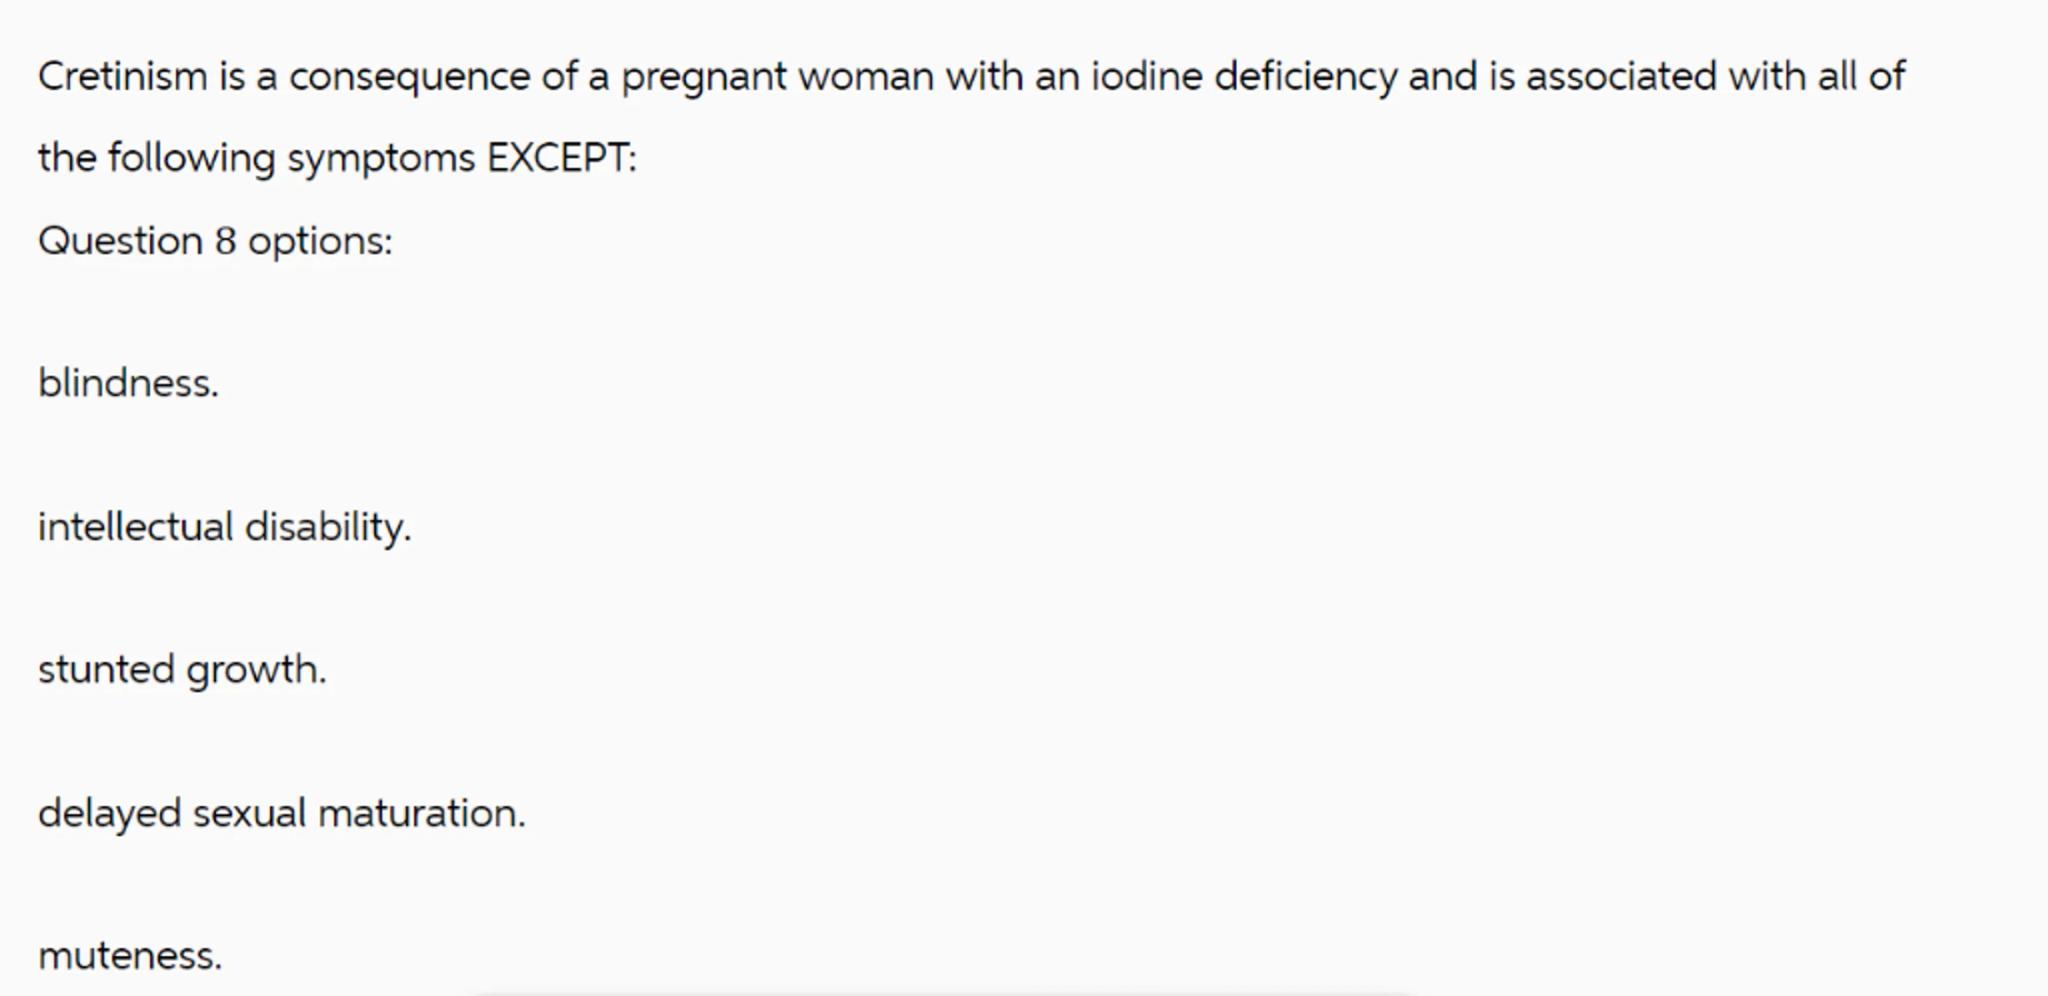Click the word "deficiency" in the question
The width and height of the screenshot is (2048, 996).
1305,77
